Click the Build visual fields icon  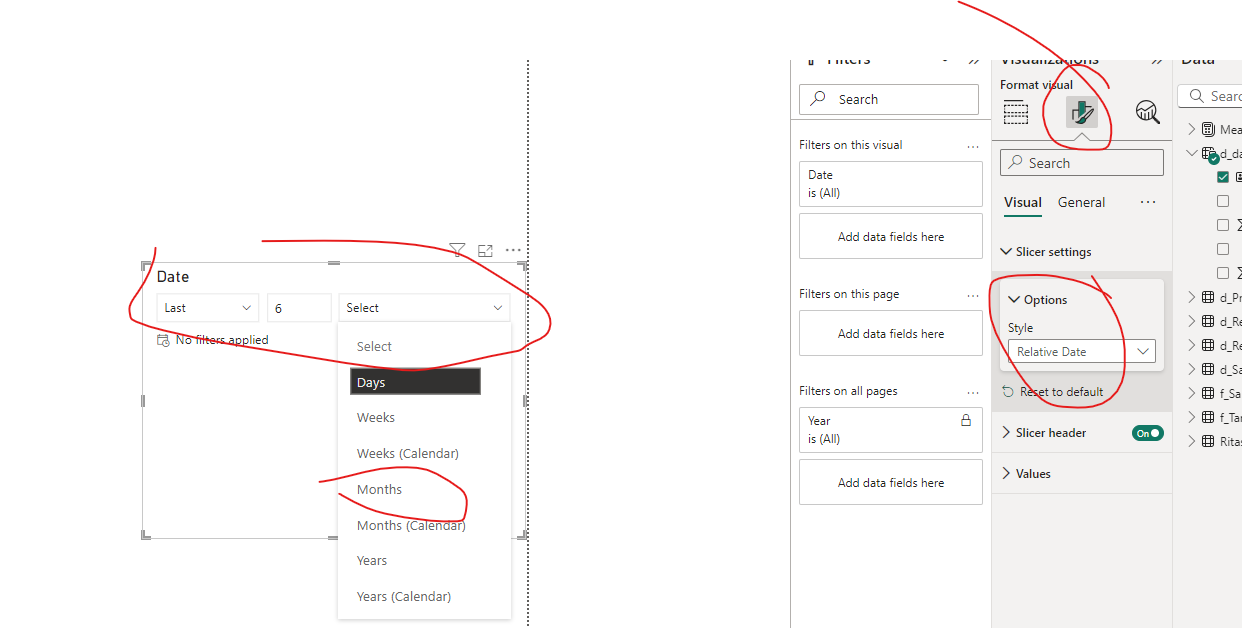pyautogui.click(x=1016, y=112)
